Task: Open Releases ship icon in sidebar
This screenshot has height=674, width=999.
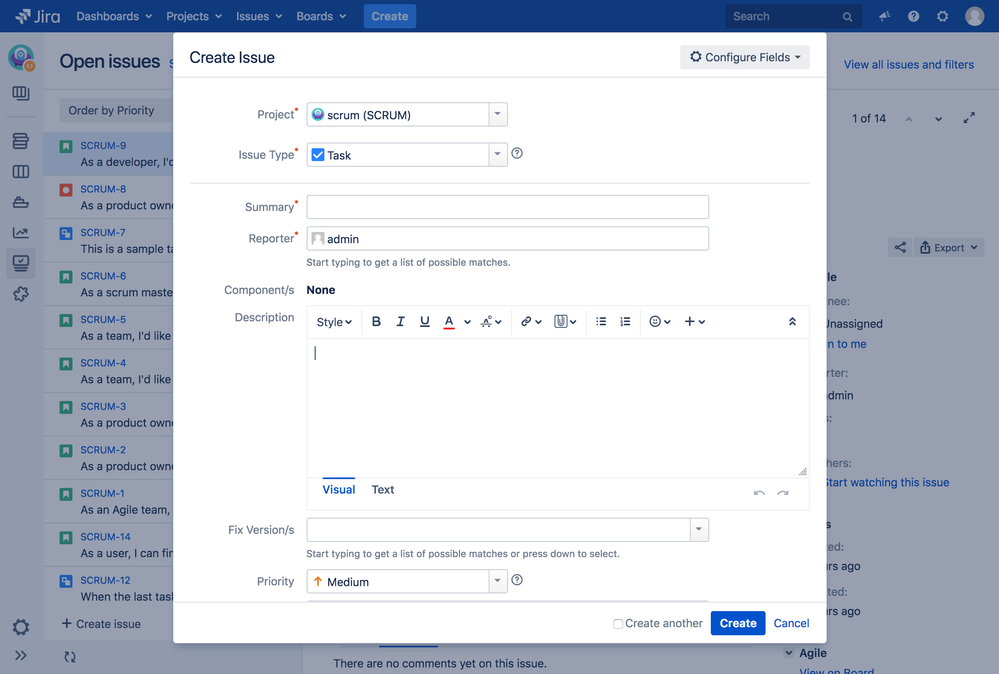Action: coord(20,202)
